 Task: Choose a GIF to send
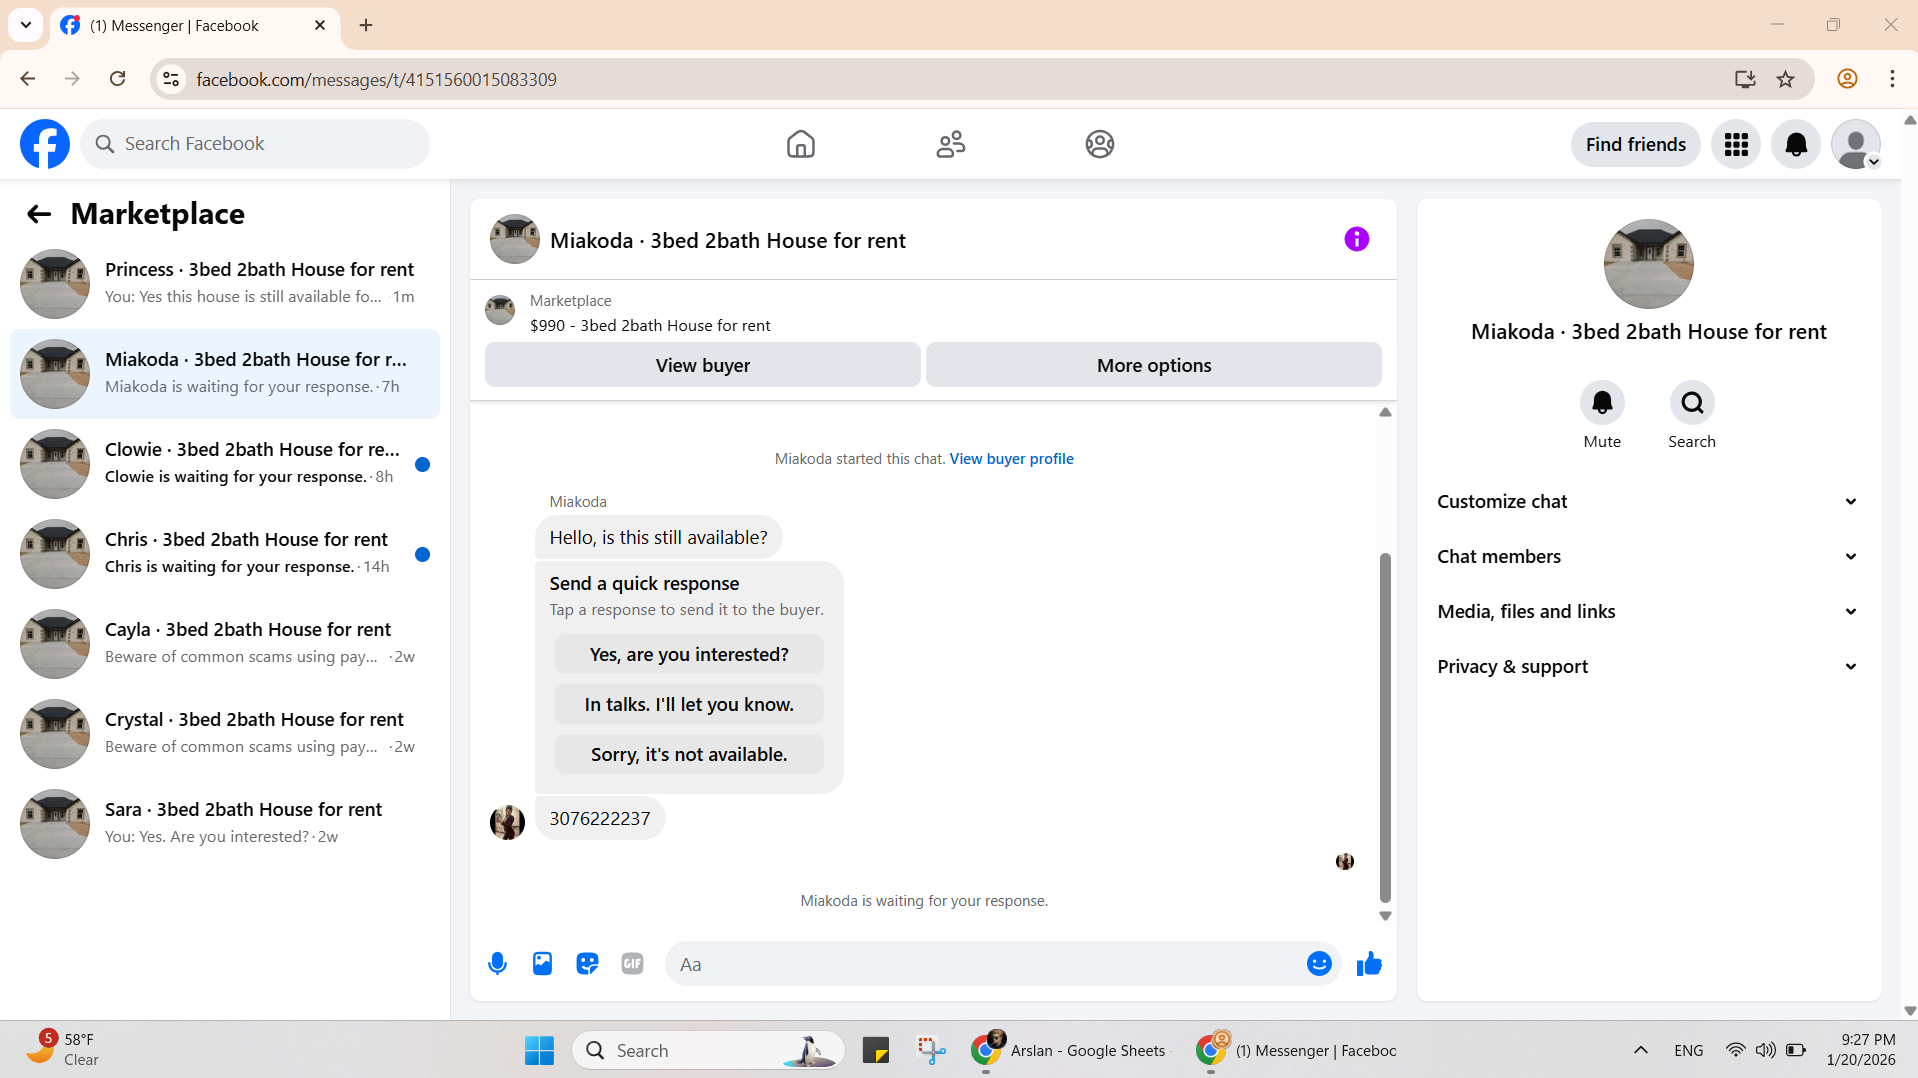point(632,964)
